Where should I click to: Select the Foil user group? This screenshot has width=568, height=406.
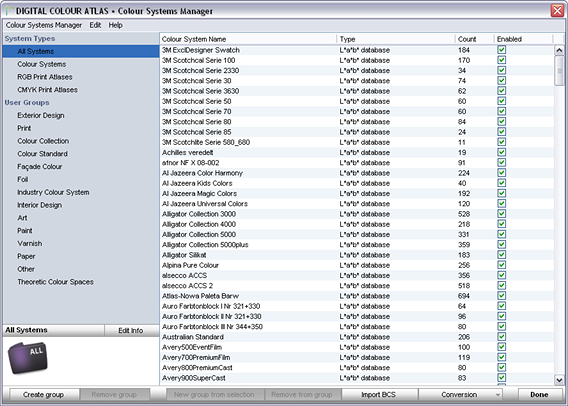pos(81,179)
